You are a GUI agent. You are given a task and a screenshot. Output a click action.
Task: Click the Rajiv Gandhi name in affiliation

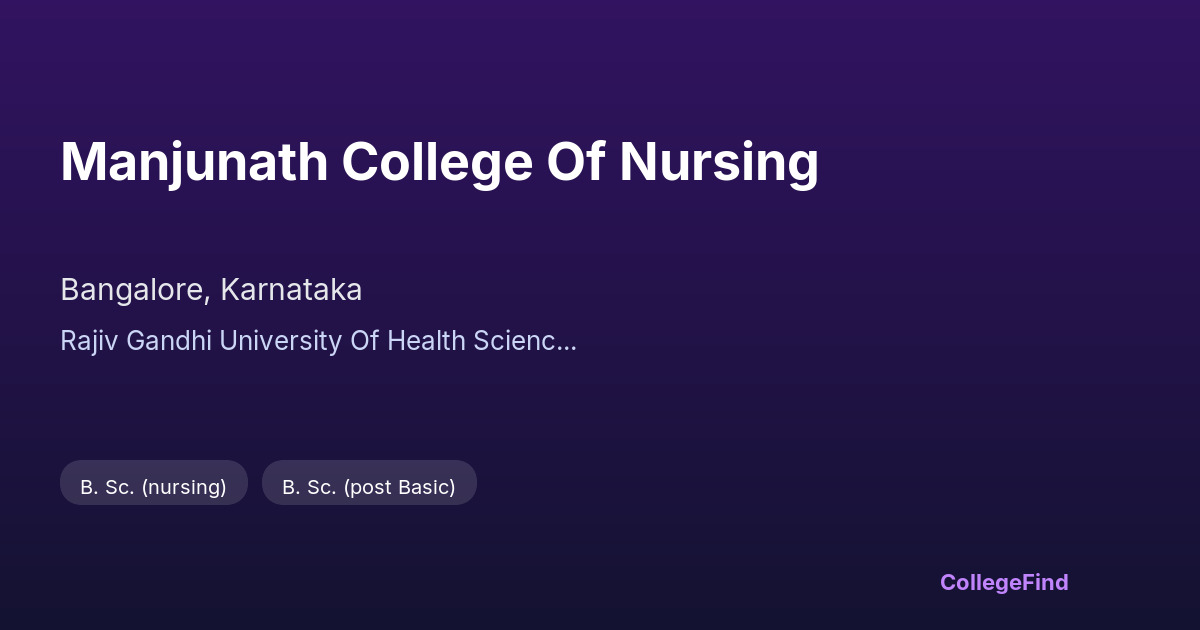coord(136,341)
